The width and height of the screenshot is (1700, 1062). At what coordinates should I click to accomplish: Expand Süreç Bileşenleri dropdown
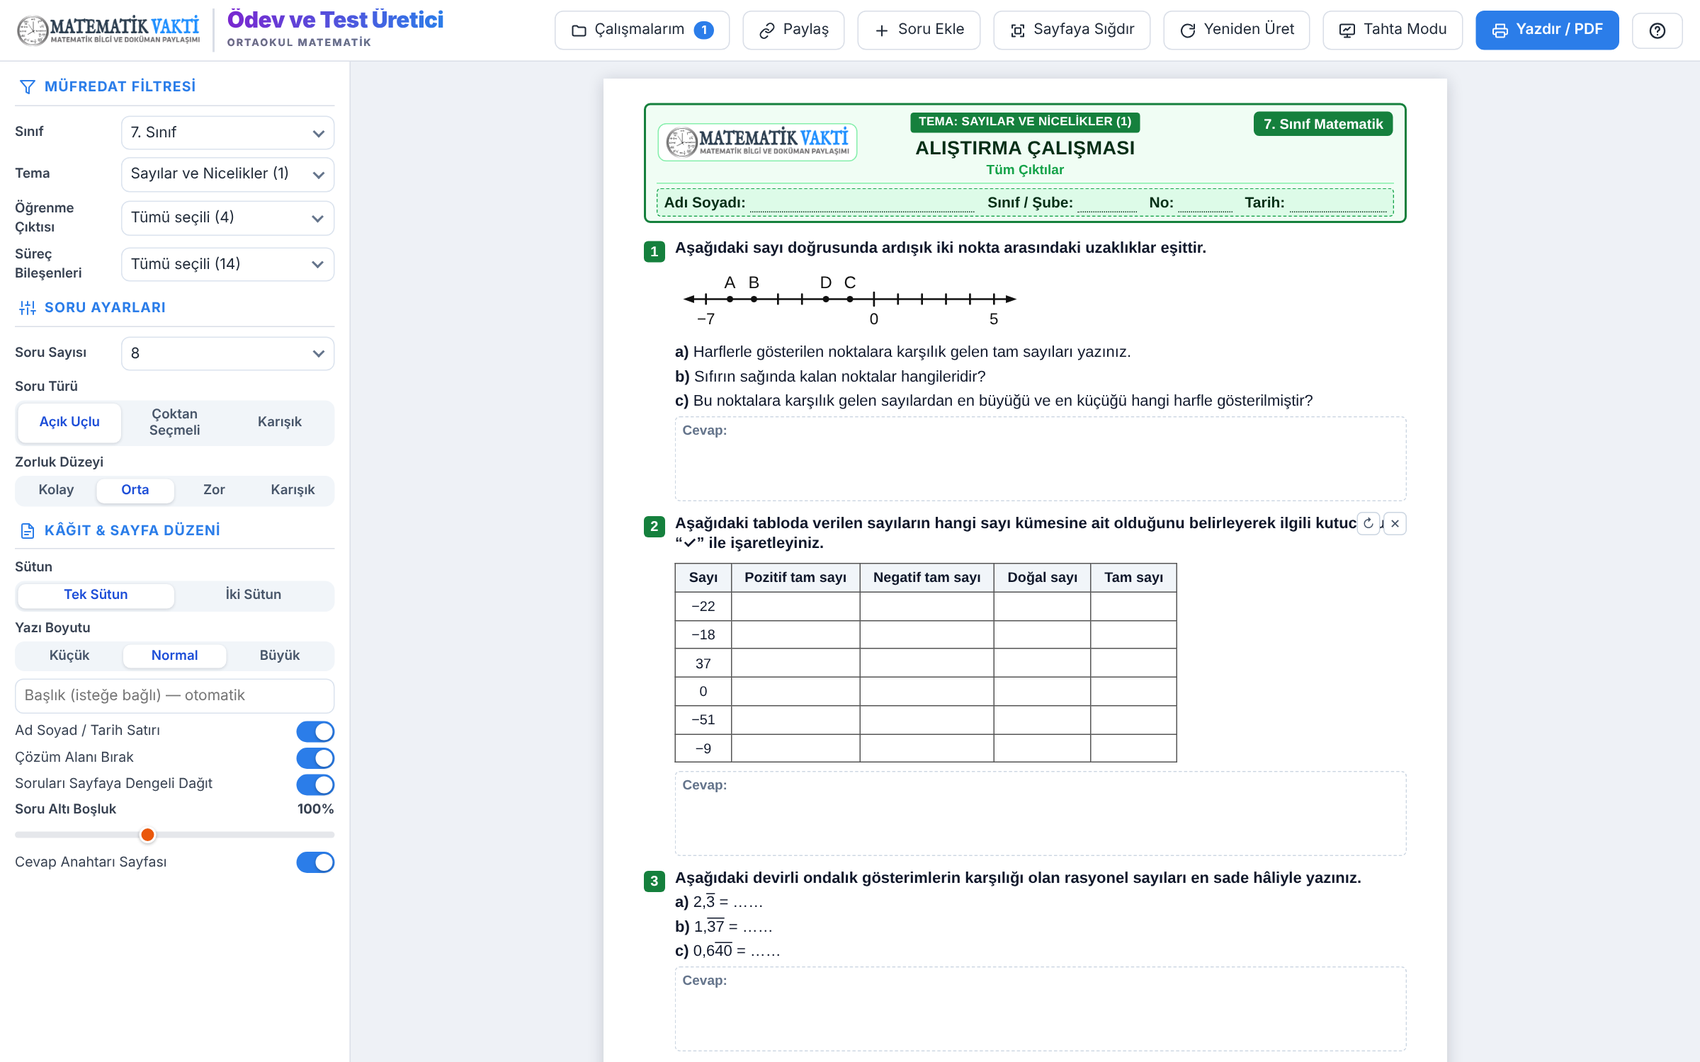227,264
